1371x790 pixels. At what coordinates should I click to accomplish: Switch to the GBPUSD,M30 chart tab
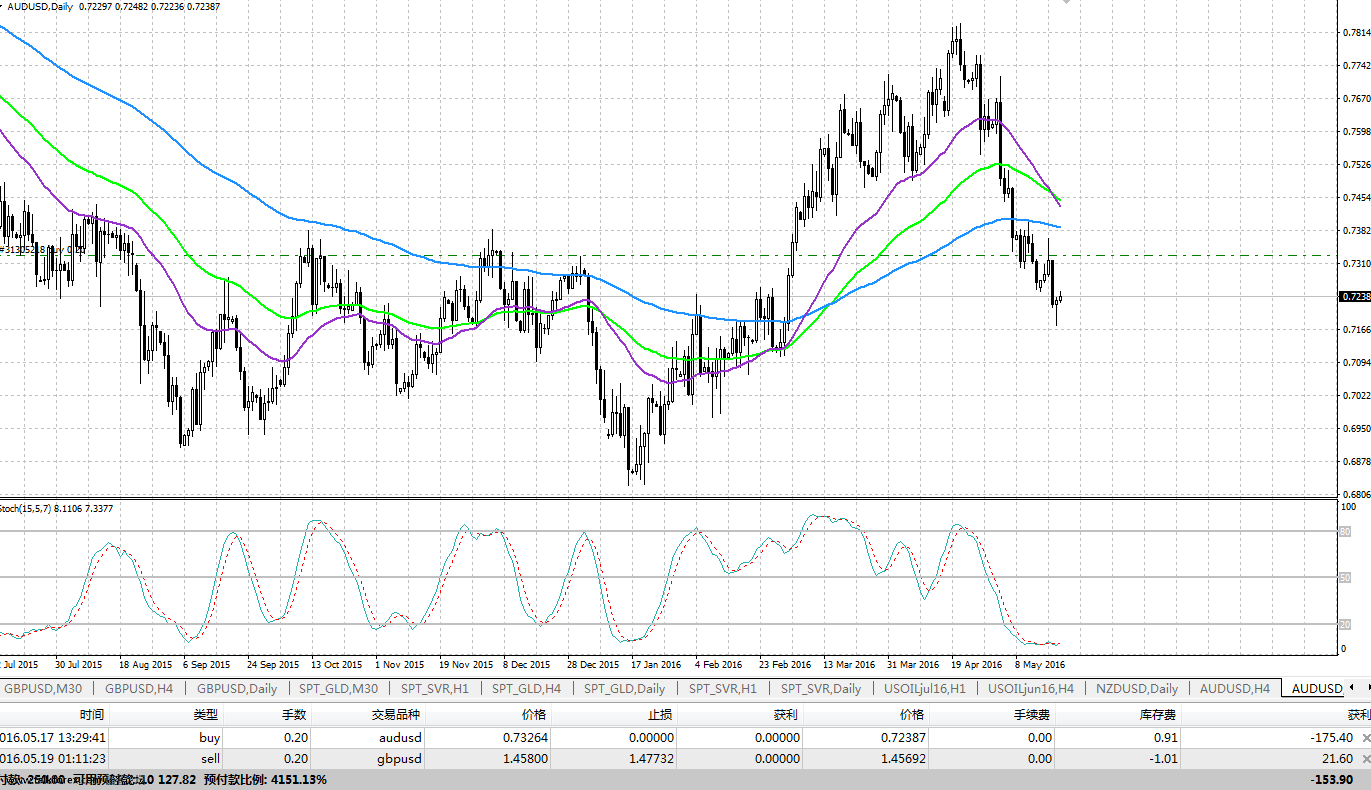(43, 688)
